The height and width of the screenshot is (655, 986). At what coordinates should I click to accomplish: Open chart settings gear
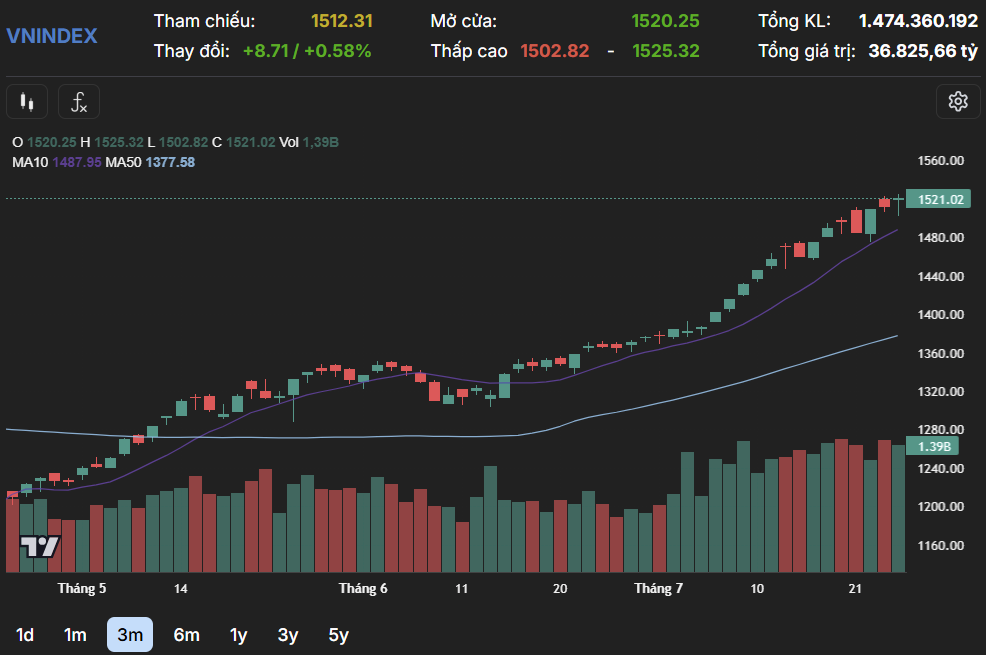(957, 101)
